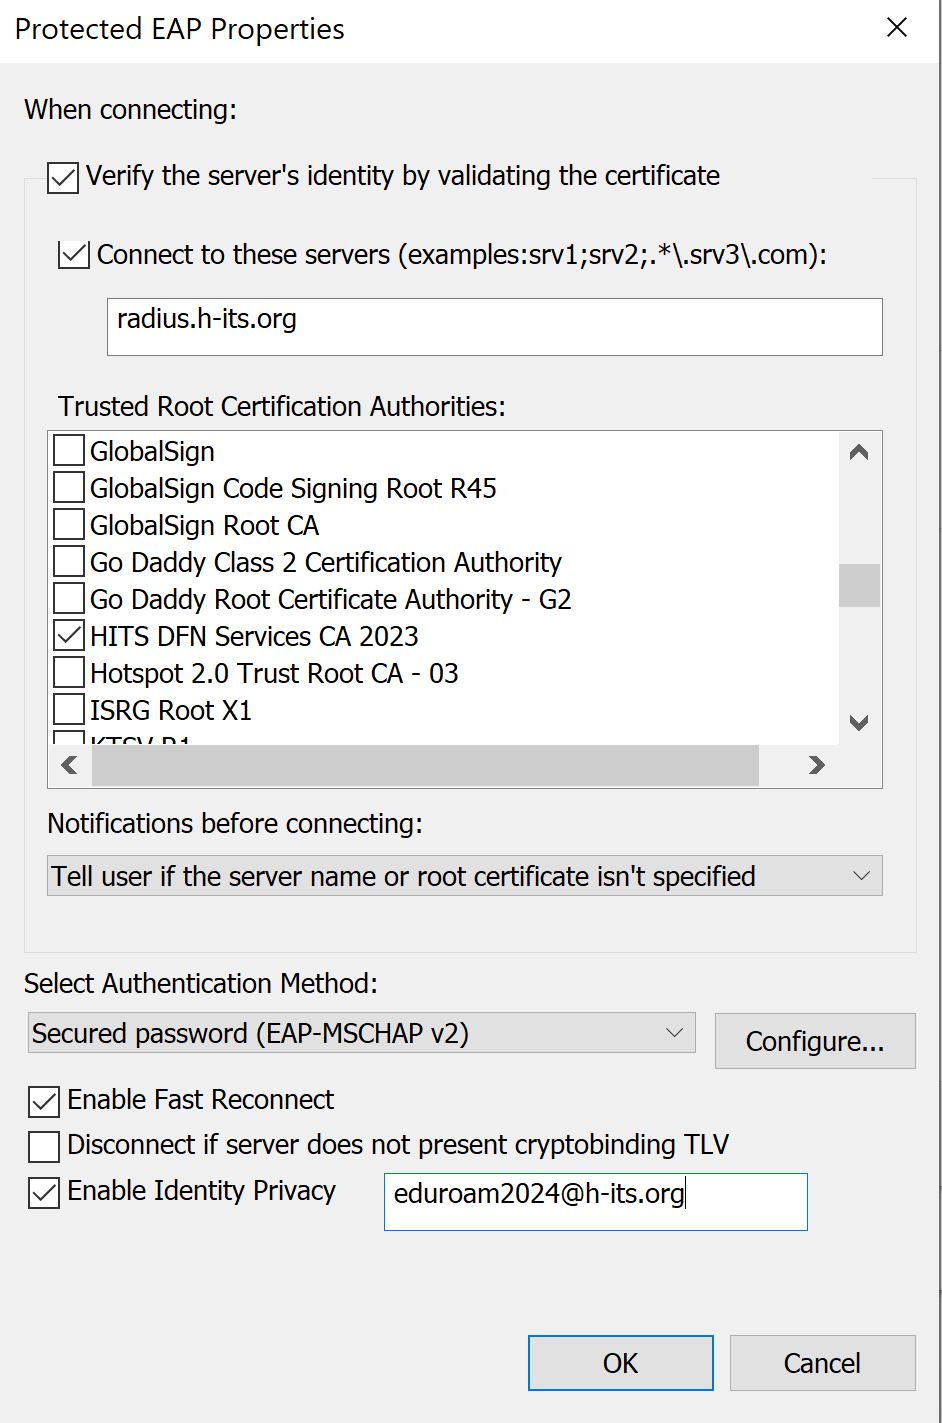Click the horizontal scroll-right arrow
Viewport: 942px width, 1423px height.
click(x=816, y=765)
